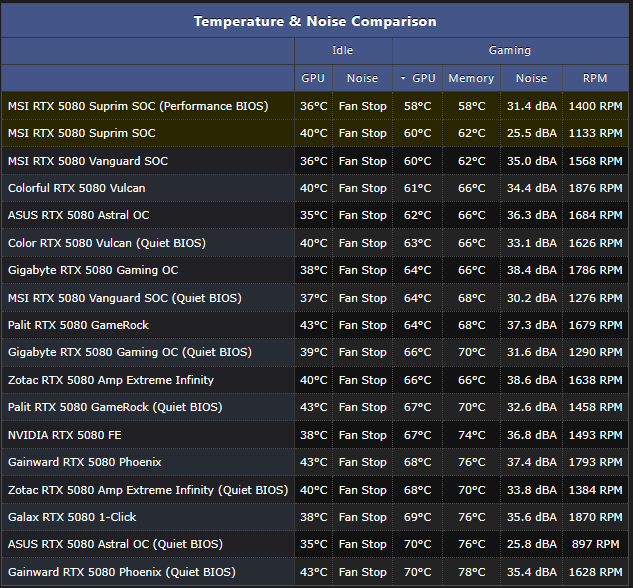Sort table by the Memory column header
This screenshot has height=588, width=633.
click(x=471, y=78)
